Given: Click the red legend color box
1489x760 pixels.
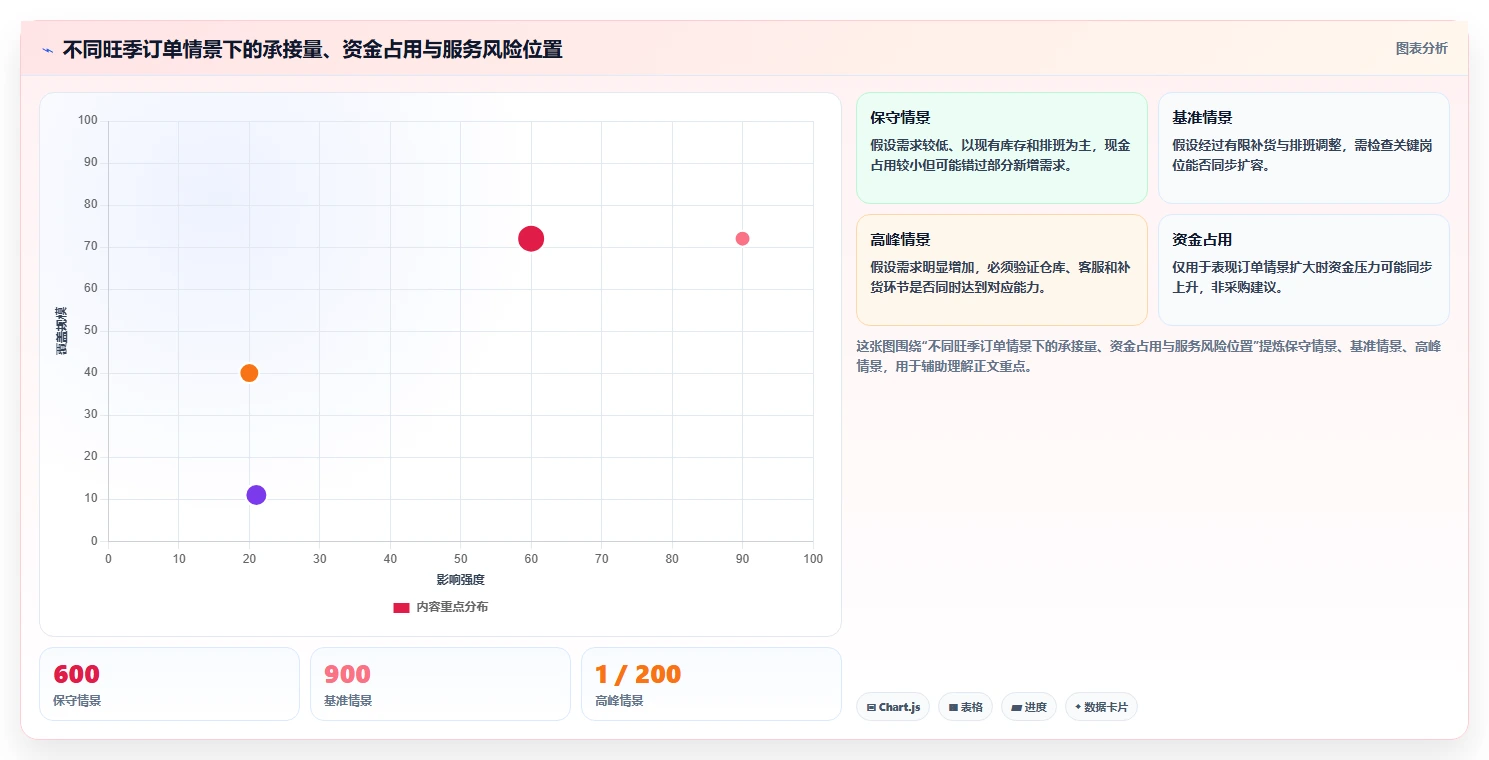Looking at the screenshot, I should [x=401, y=607].
